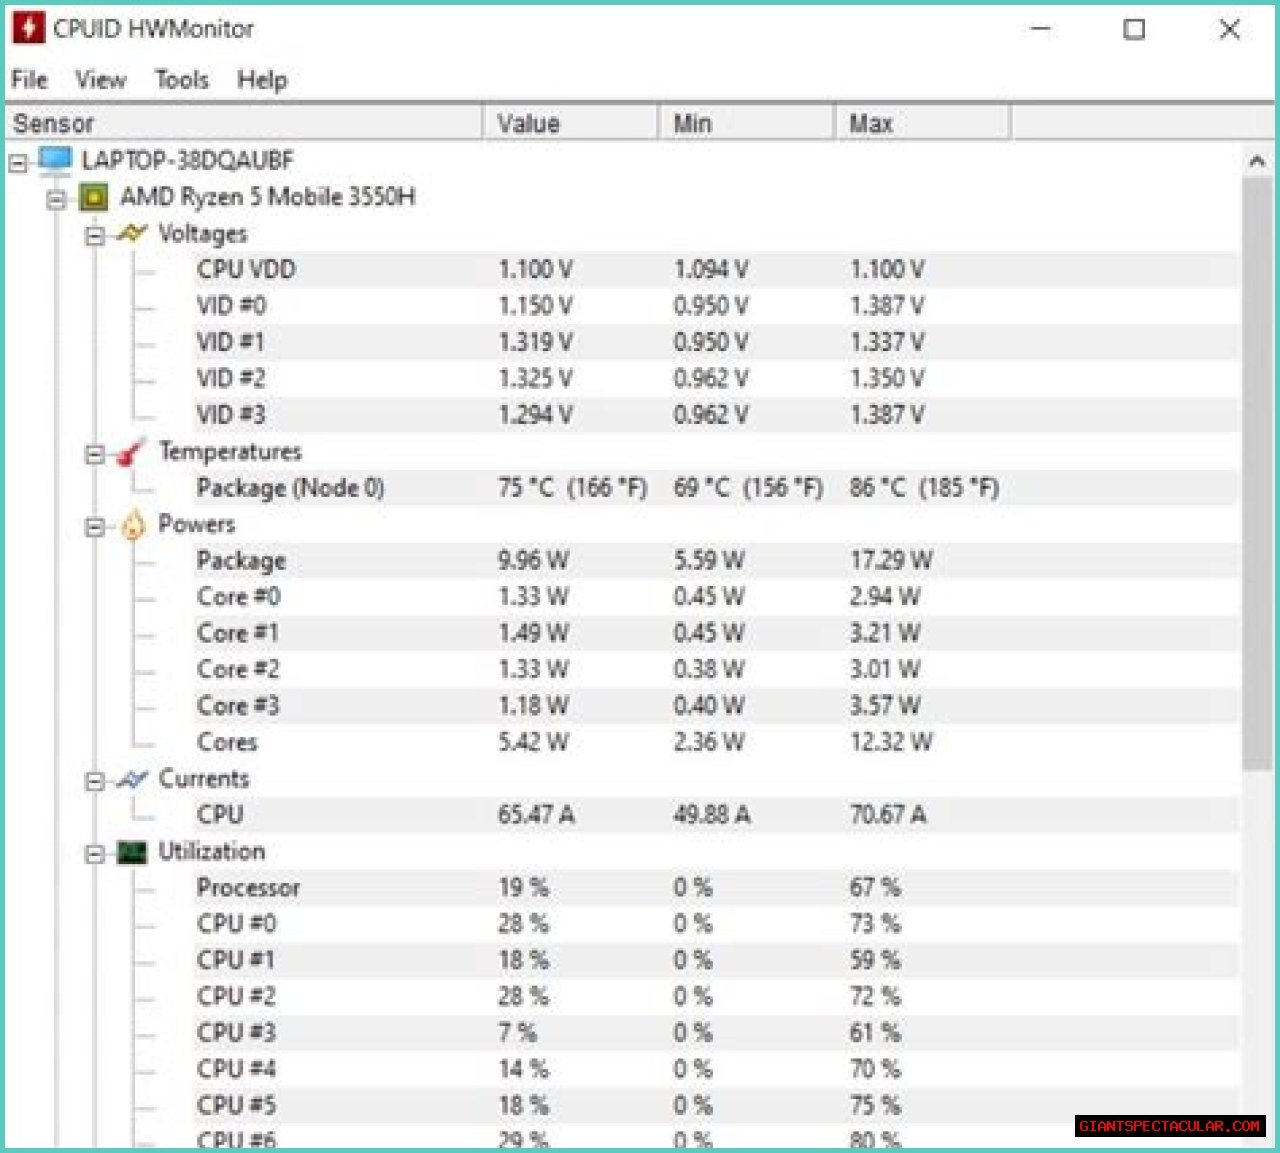Click the computer icon beside LAPTOP-38DQAUBF

click(56, 160)
